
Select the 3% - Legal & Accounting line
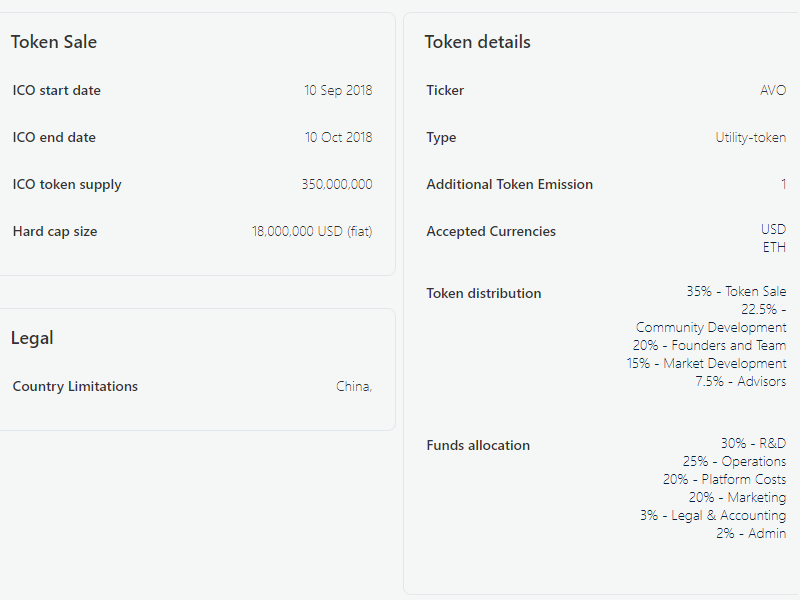tap(713, 515)
